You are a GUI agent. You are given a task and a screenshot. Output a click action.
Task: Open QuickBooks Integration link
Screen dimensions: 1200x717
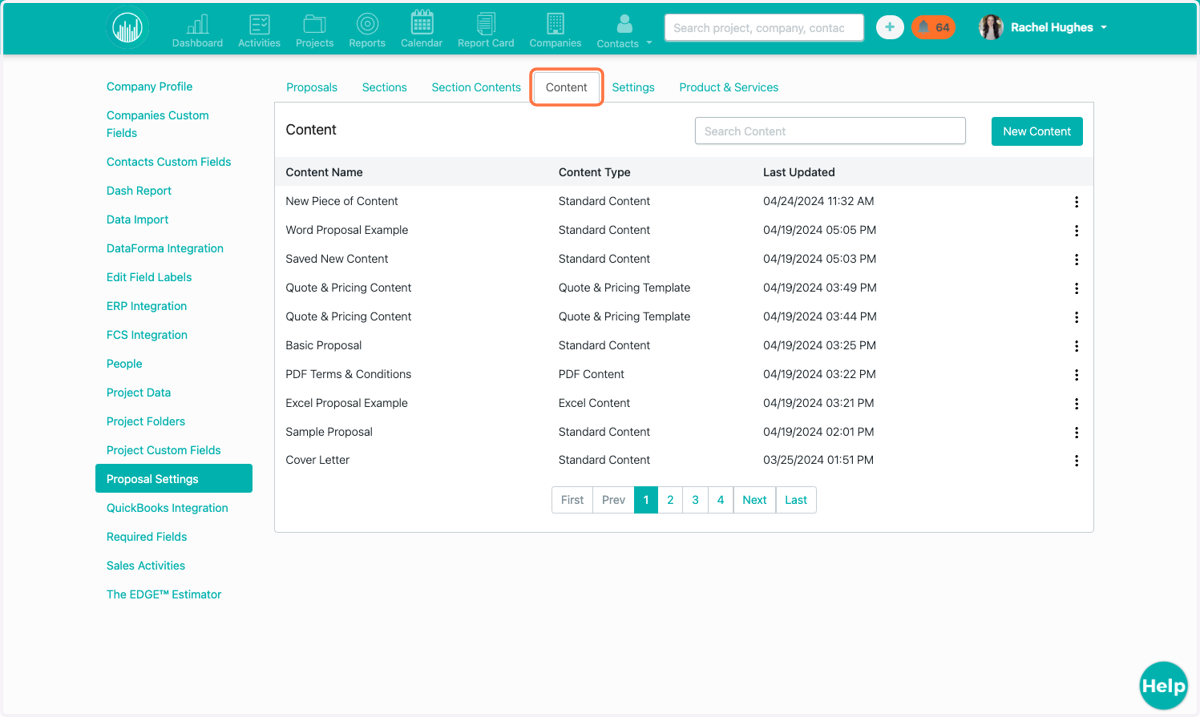point(167,508)
